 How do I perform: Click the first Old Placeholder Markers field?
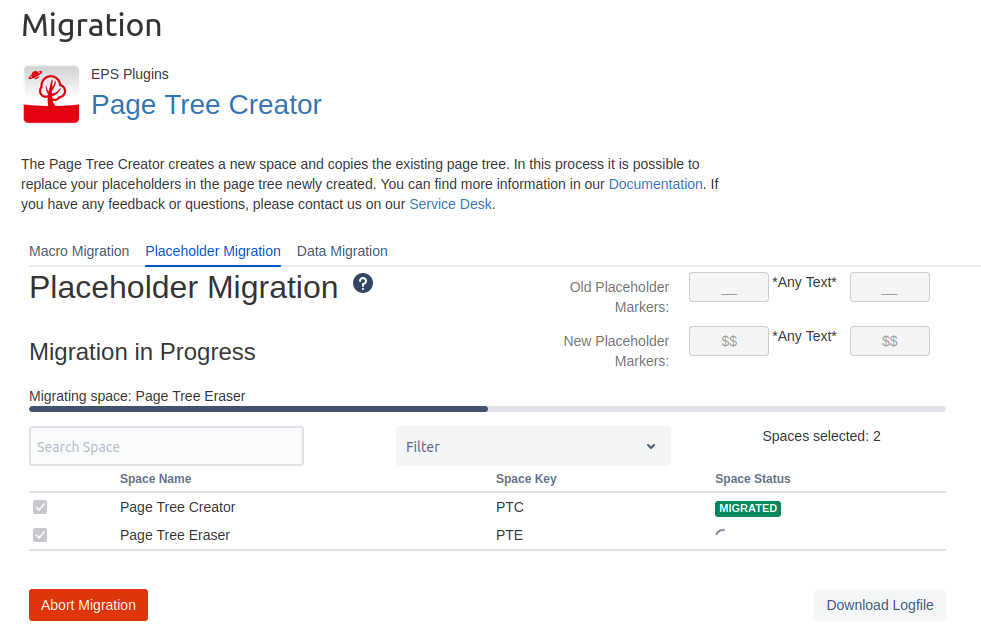729,288
